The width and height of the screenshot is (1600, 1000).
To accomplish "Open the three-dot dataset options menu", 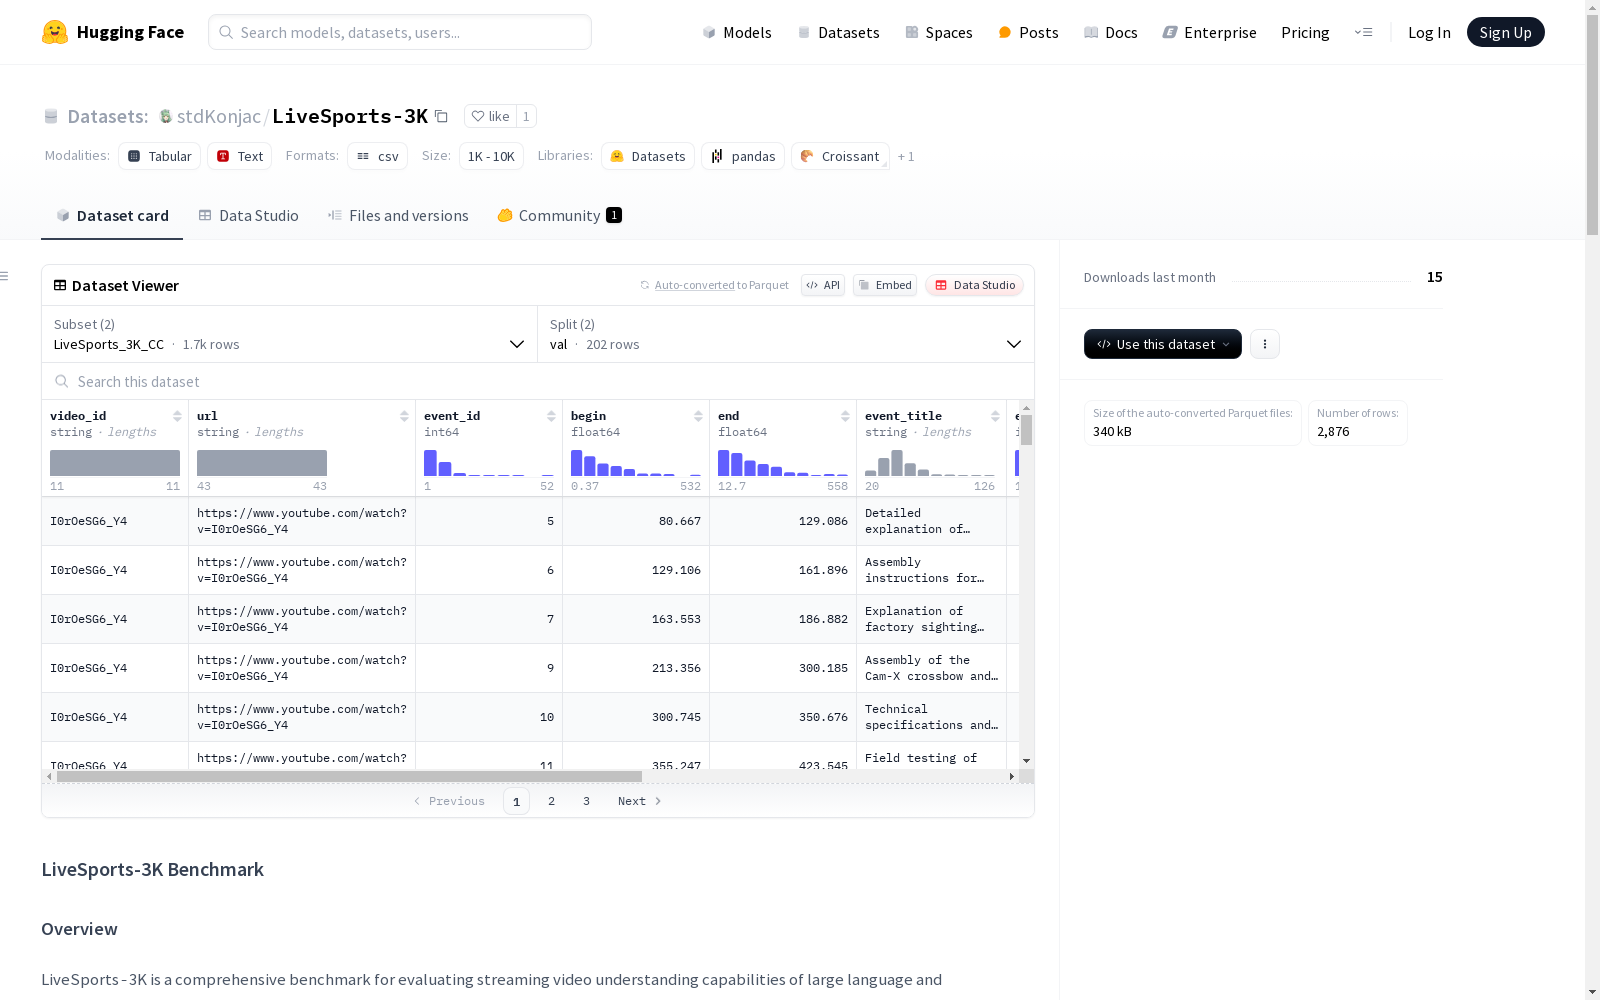I will coord(1265,344).
